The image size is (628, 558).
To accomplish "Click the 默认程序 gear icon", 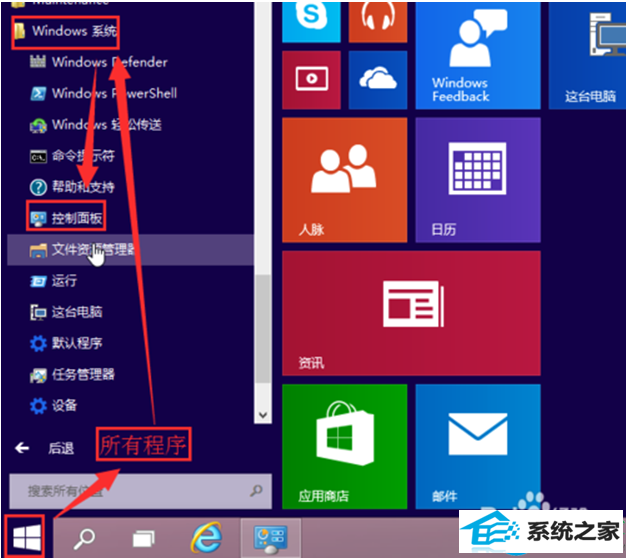I will tap(38, 344).
